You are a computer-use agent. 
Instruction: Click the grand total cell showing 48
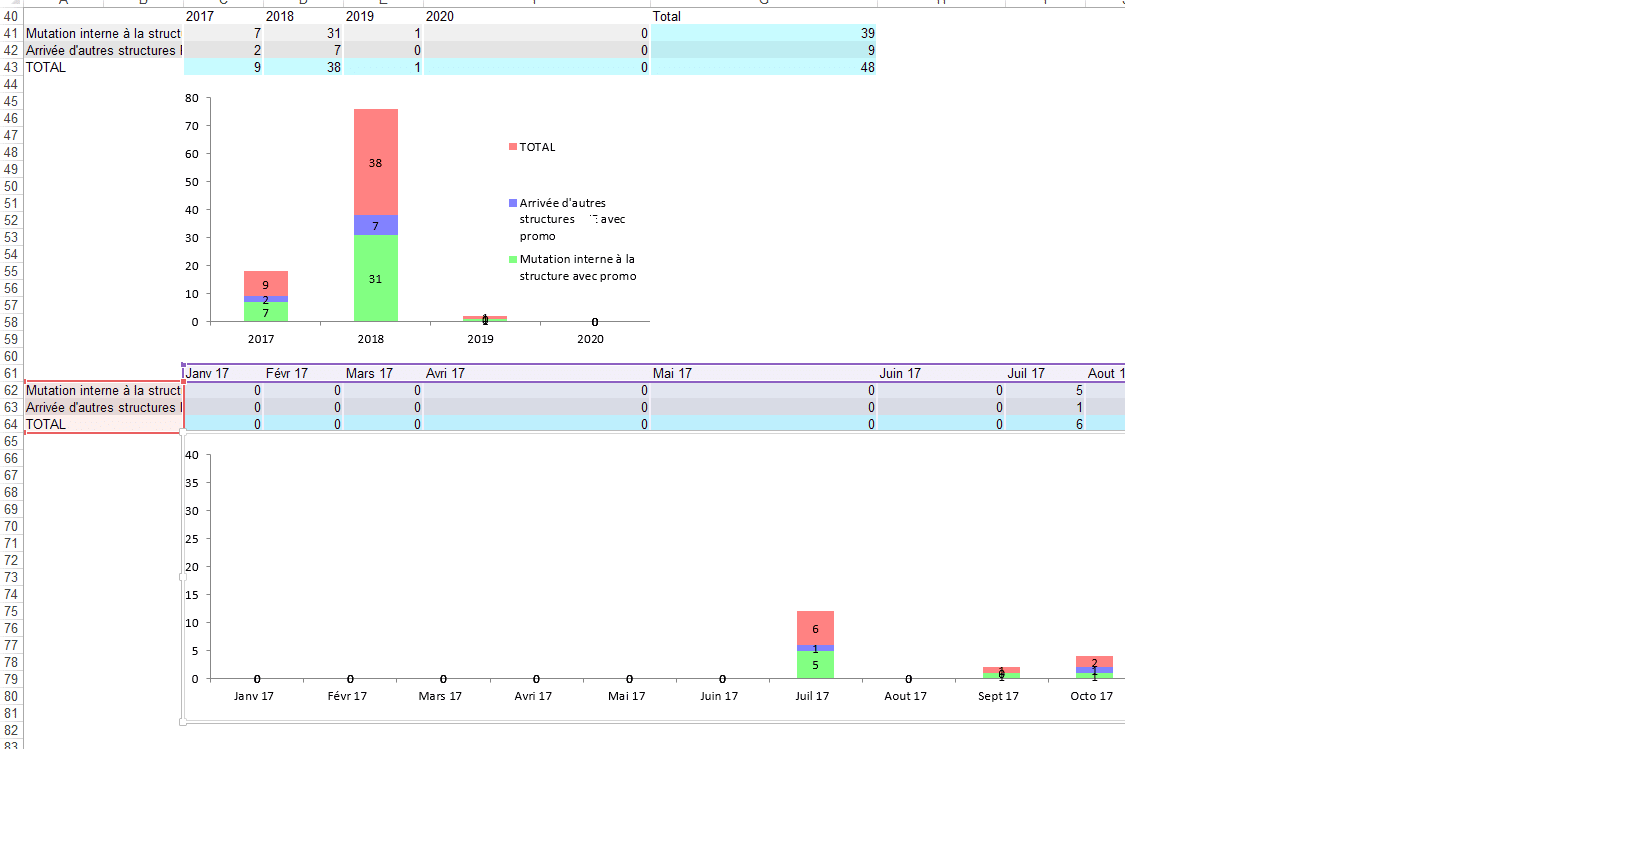pyautogui.click(x=764, y=67)
